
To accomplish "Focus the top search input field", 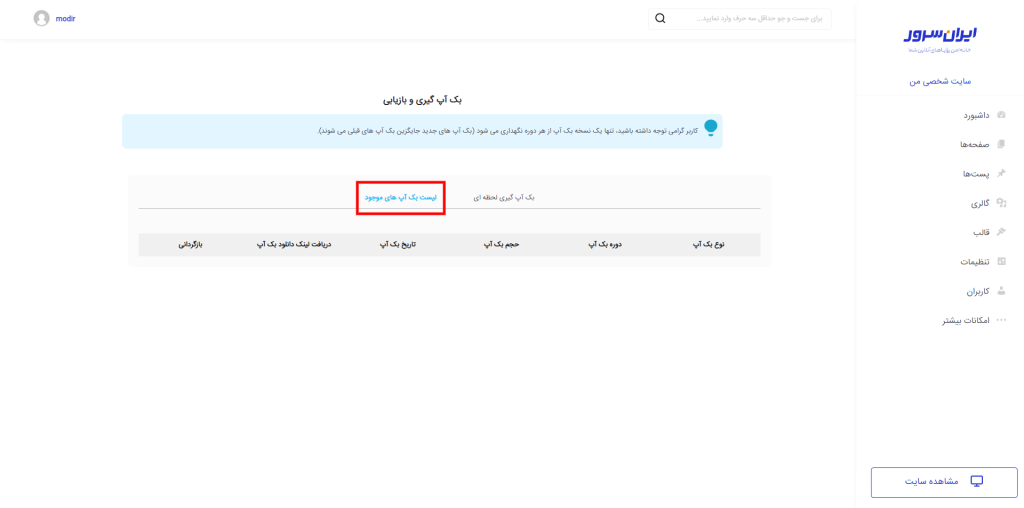I will [750, 18].
